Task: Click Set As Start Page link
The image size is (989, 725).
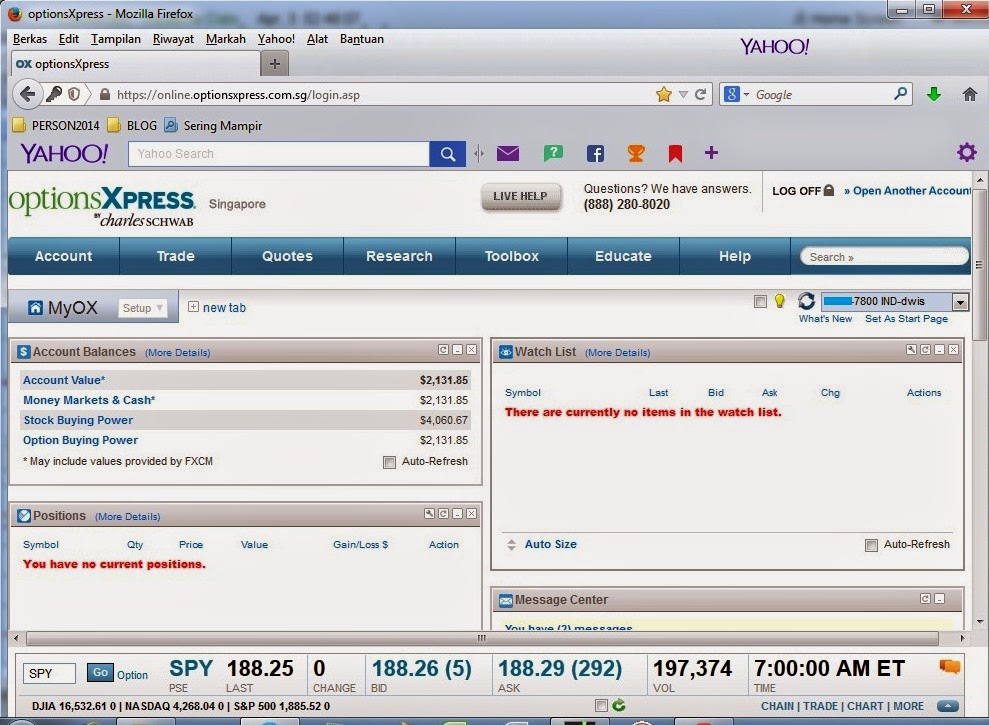Action: [906, 319]
